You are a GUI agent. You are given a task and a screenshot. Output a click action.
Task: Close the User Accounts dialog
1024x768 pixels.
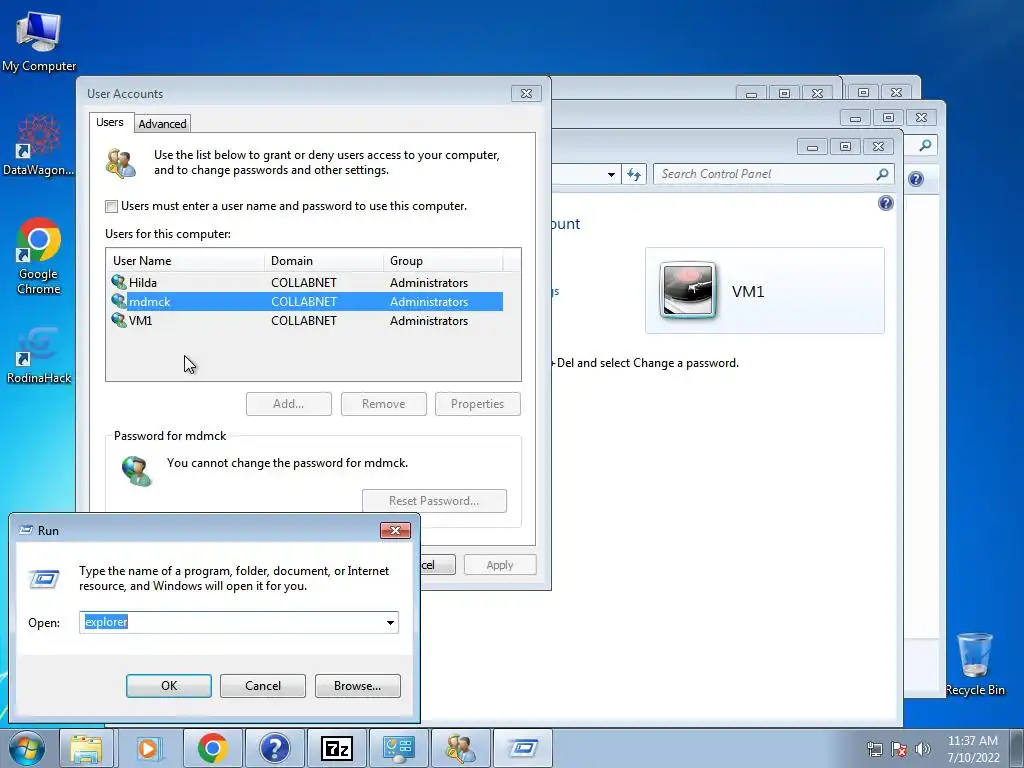pyautogui.click(x=526, y=93)
